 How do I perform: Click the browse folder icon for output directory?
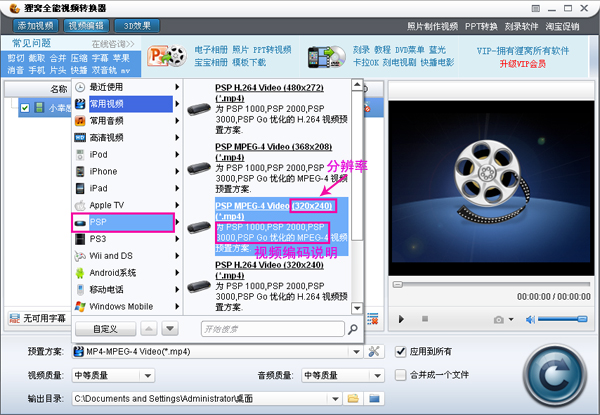point(353,399)
